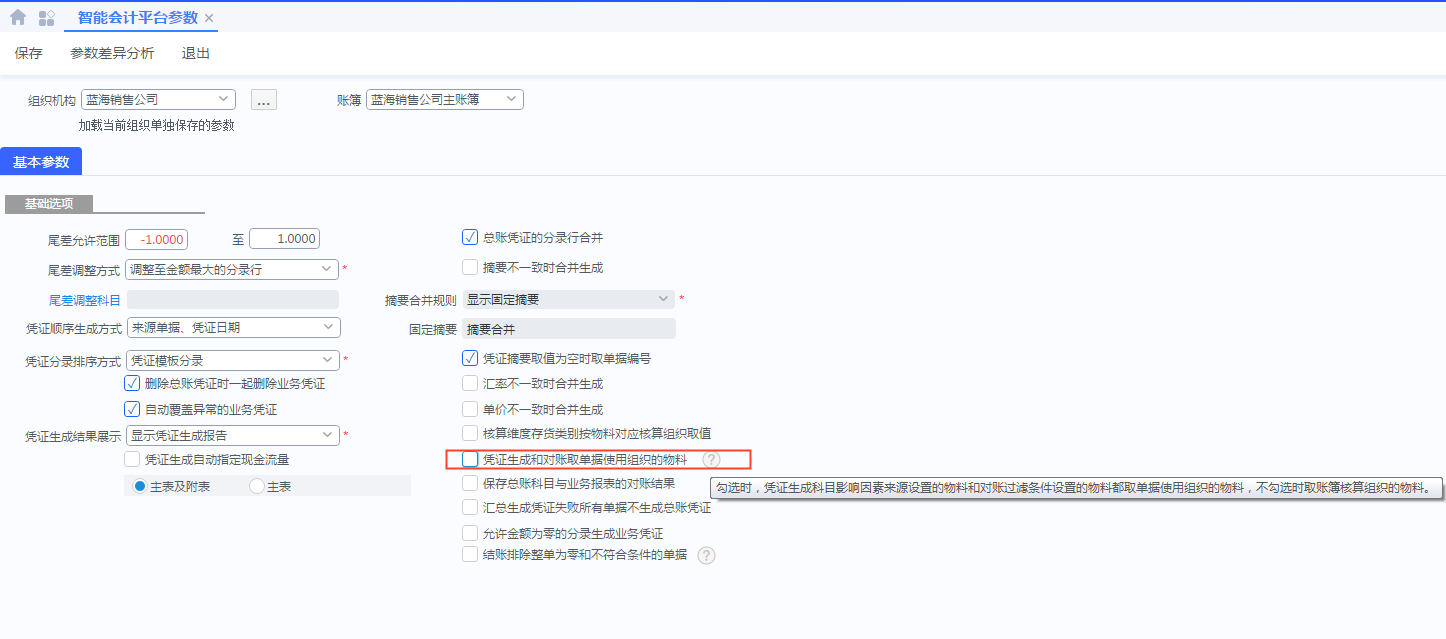Click the 尾差调整科目 field
The height and width of the screenshot is (639, 1446).
pos(233,299)
